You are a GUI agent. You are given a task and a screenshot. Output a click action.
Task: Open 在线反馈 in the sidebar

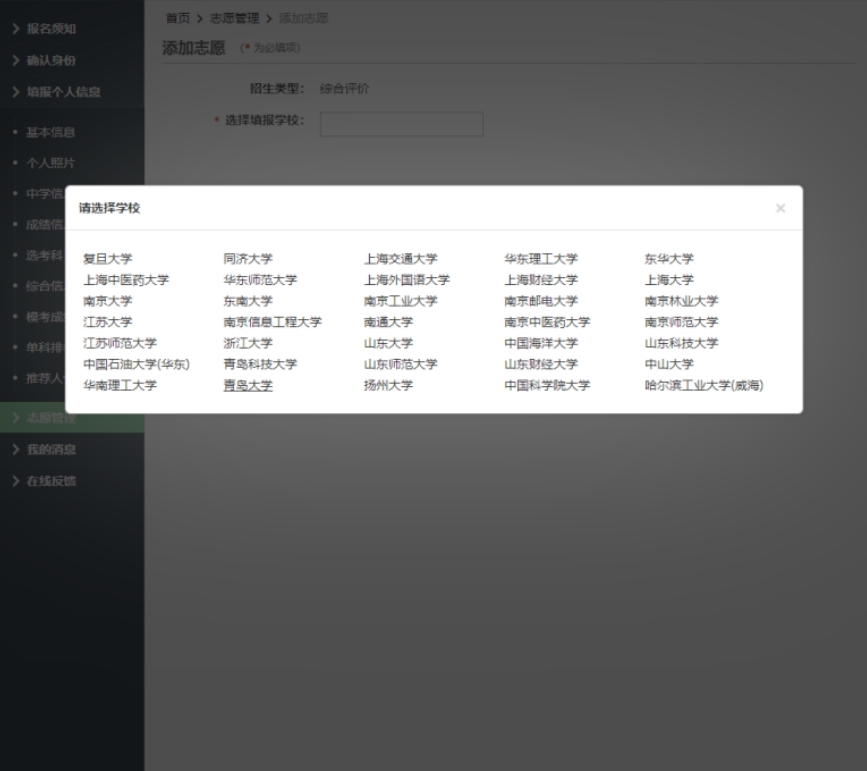[51, 481]
